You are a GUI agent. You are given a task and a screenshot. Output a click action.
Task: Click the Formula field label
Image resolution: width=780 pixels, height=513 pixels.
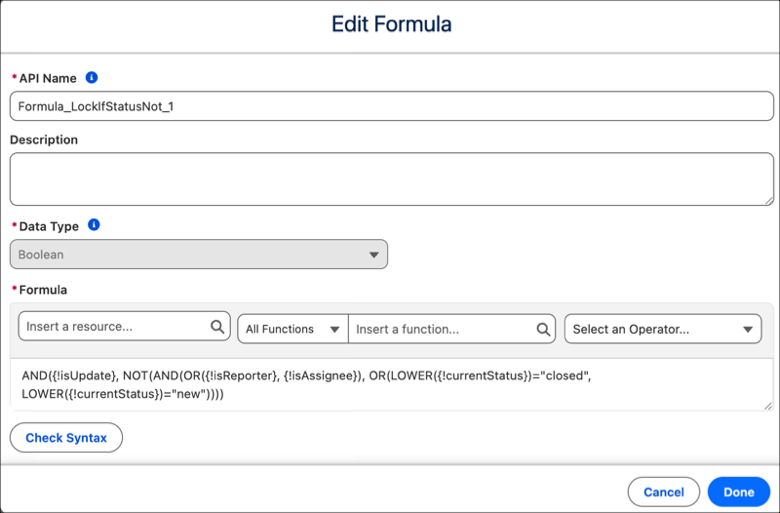point(43,290)
